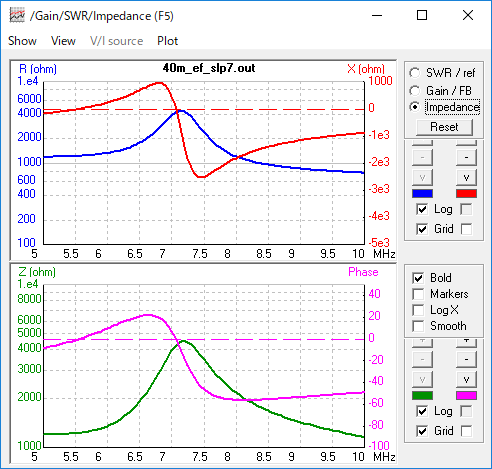This screenshot has width=492, height=469.
Task: Click the red X curve color swatch
Action: coord(466,194)
